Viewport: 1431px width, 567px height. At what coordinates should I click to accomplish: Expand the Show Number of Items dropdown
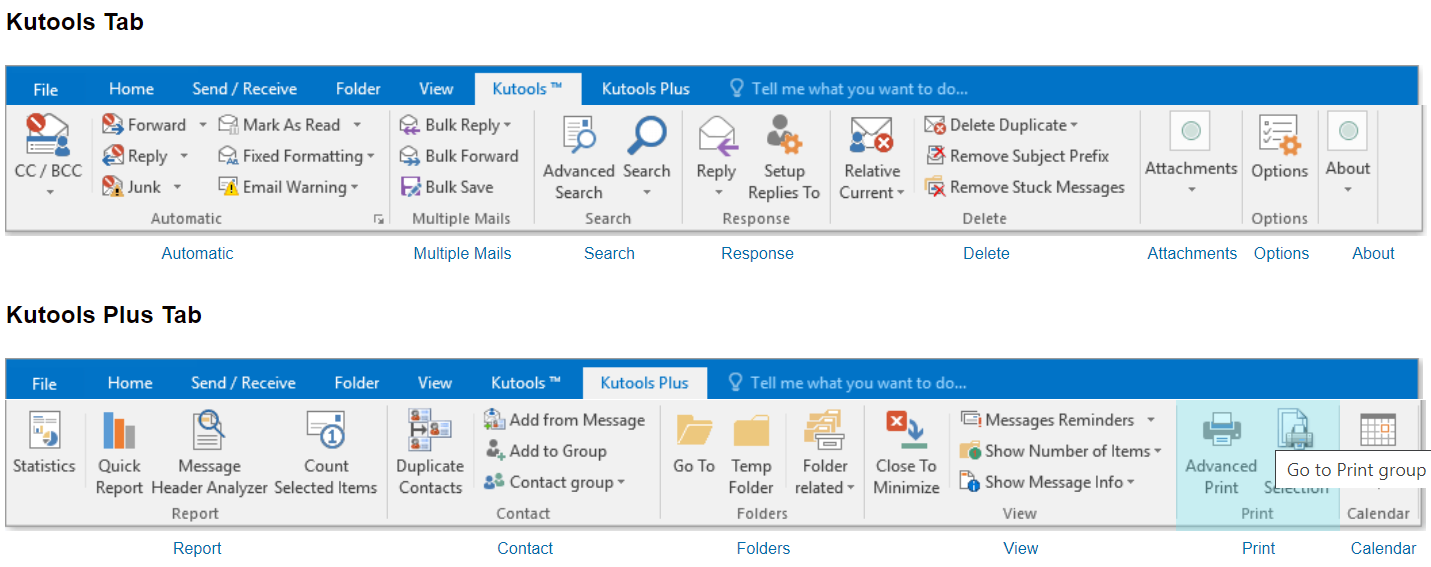(x=1157, y=451)
